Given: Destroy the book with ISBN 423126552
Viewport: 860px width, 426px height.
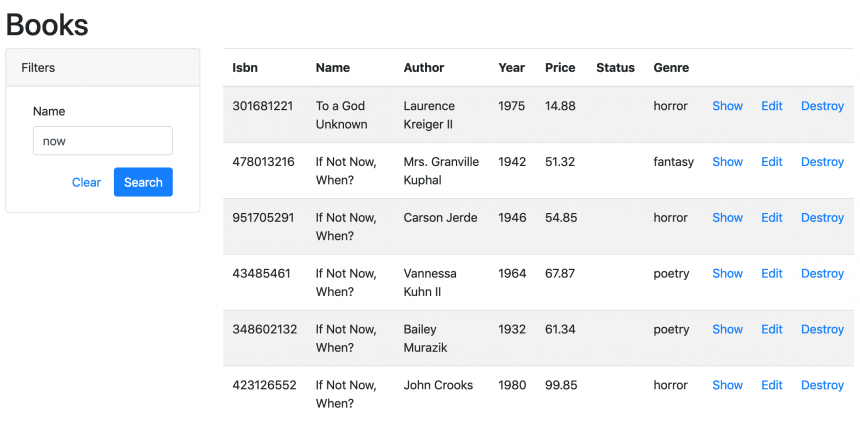Looking at the screenshot, I should (822, 385).
